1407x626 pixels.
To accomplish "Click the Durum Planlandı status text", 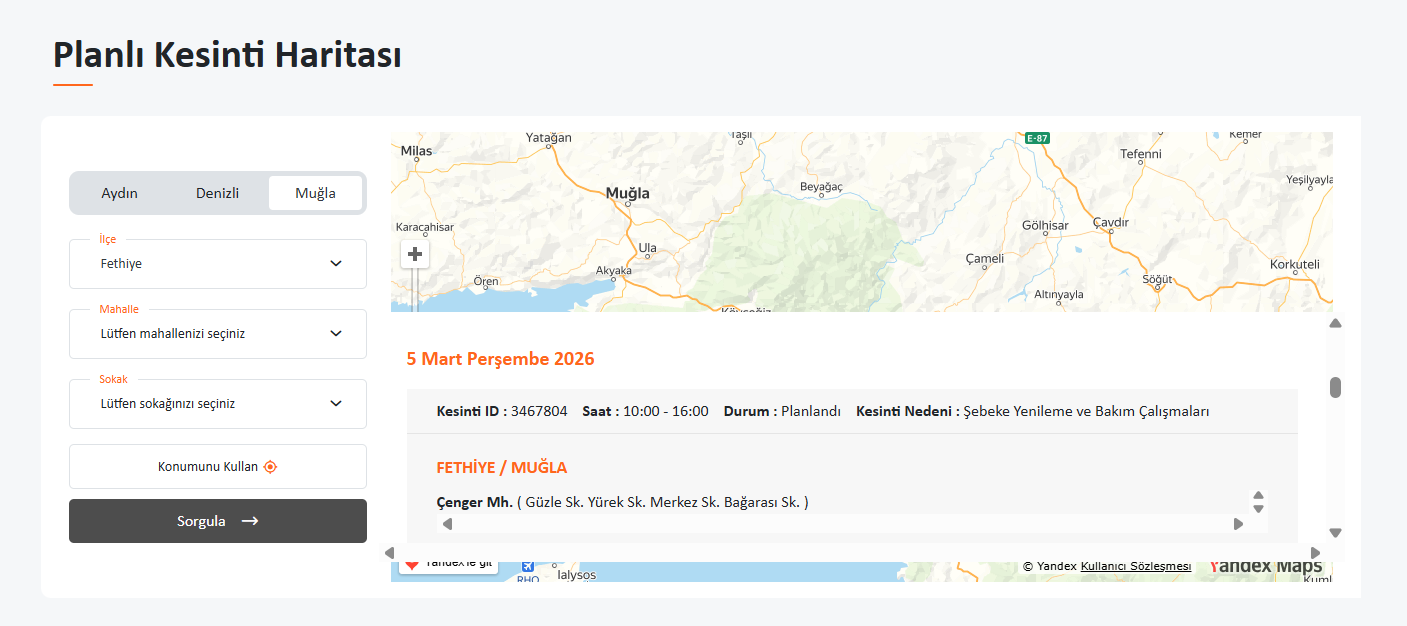I will point(782,411).
